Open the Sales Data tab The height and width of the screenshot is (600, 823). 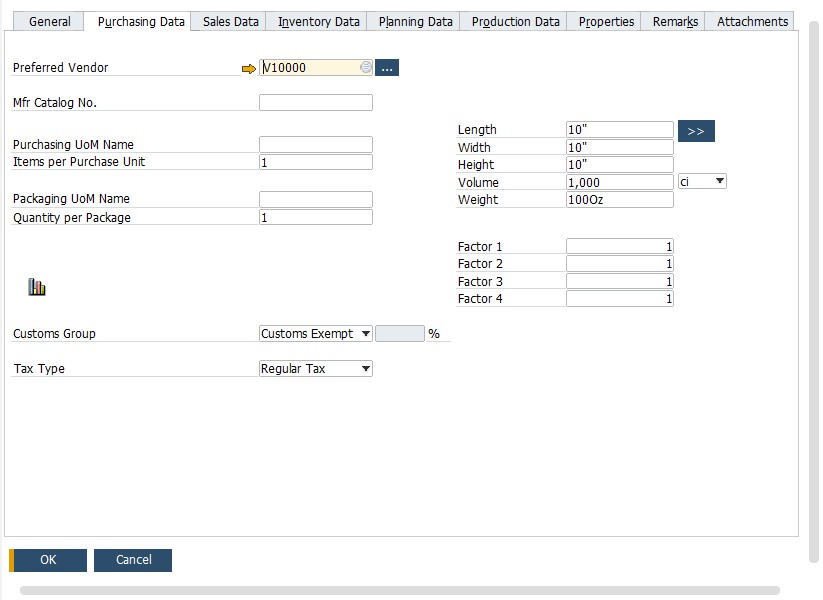point(230,21)
